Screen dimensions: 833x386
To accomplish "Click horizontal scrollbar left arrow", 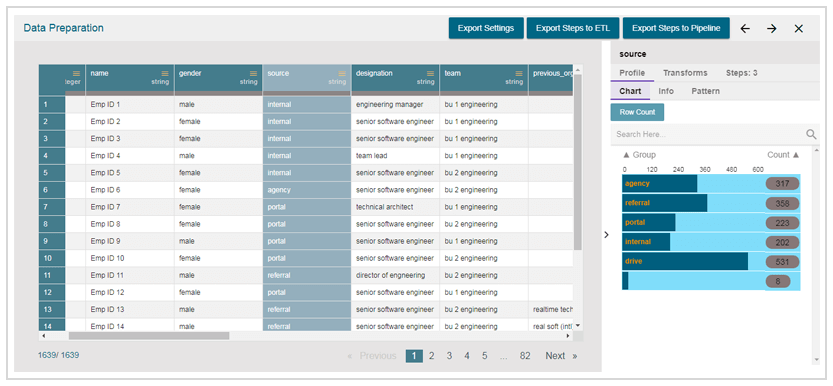I will pyautogui.click(x=43, y=336).
